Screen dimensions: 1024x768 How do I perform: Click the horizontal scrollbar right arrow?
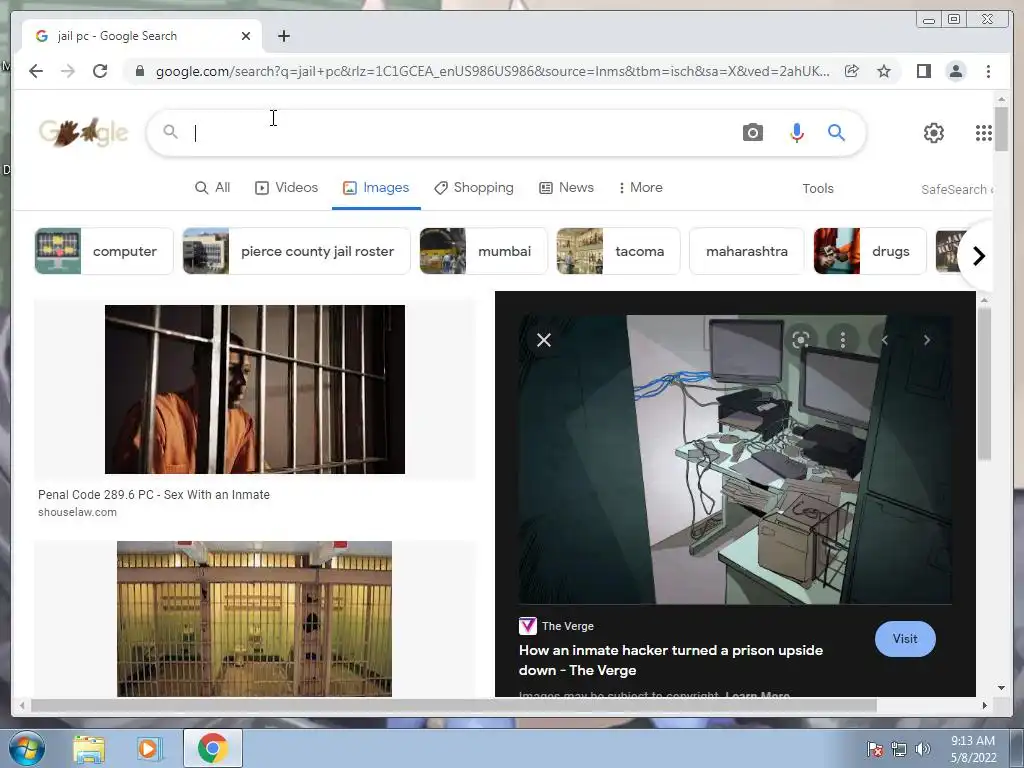(985, 705)
